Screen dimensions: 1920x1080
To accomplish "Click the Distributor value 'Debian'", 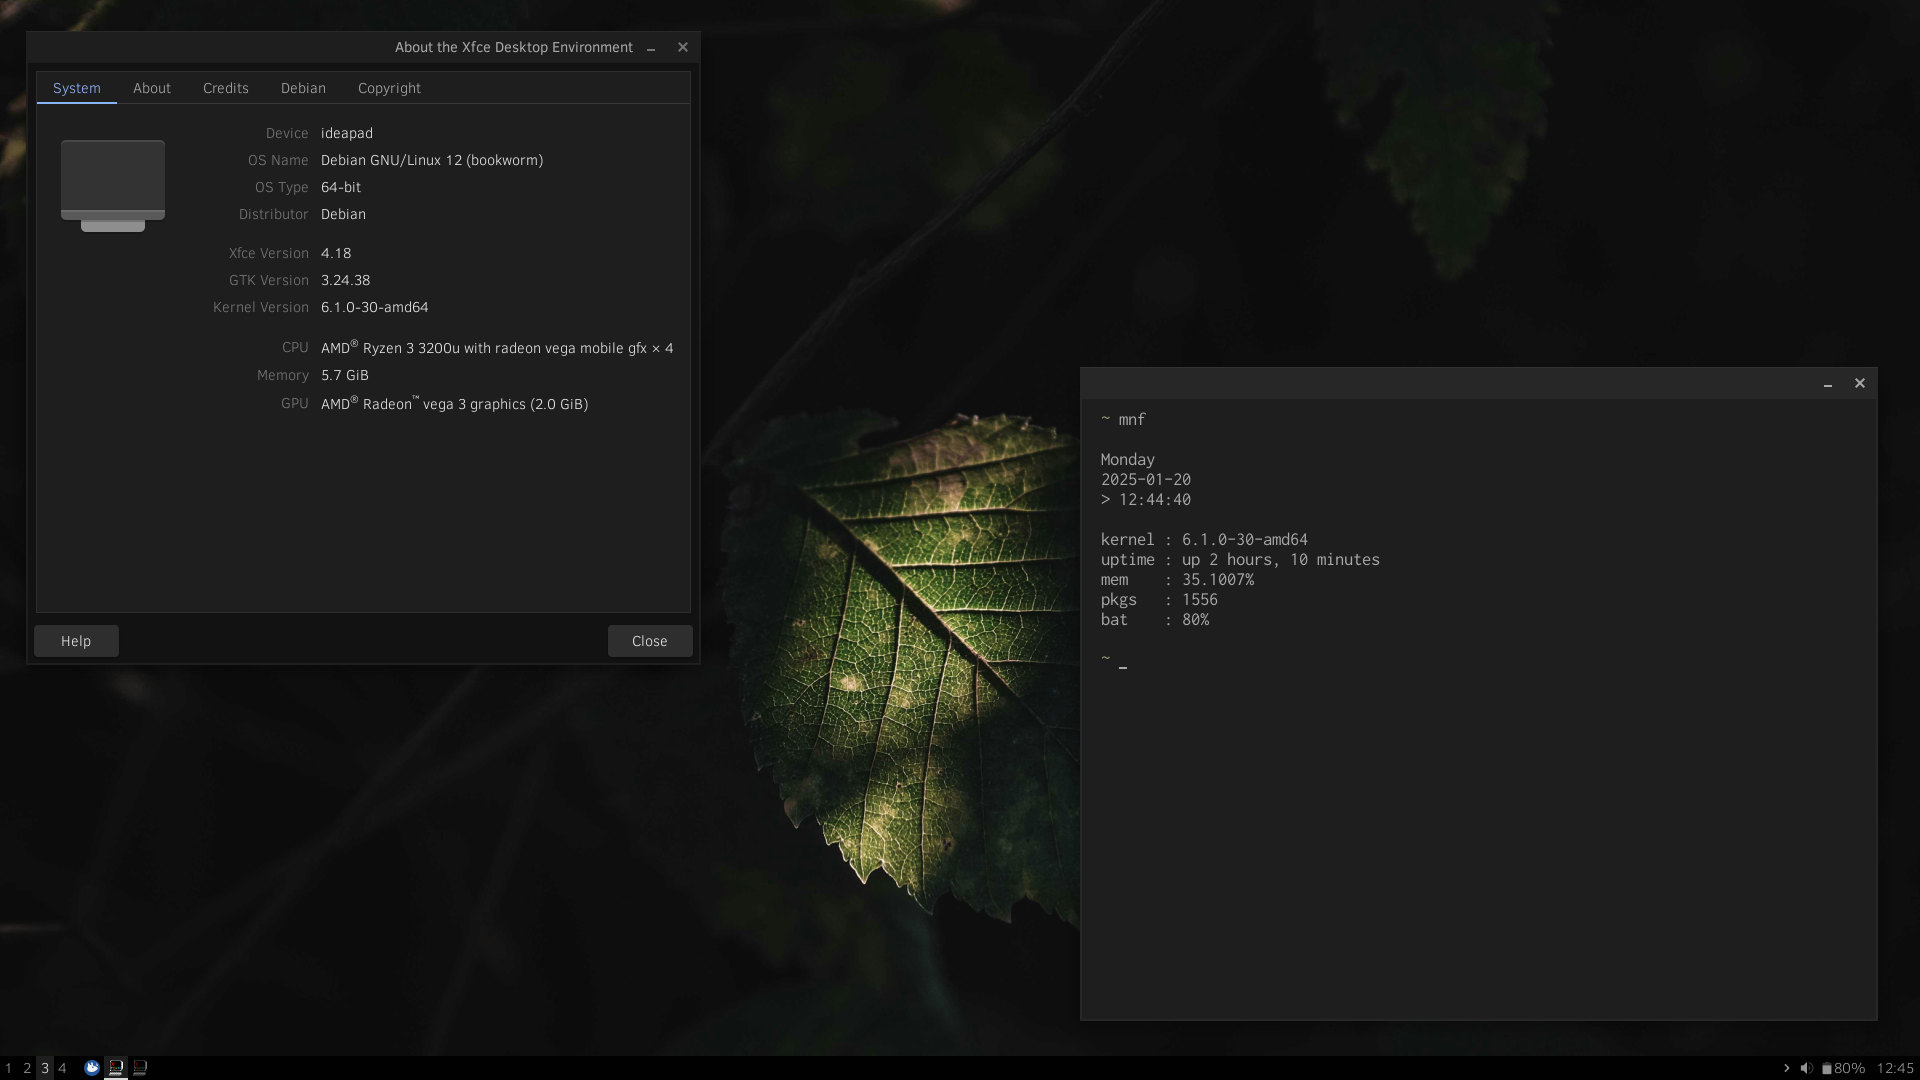I will click(x=343, y=214).
